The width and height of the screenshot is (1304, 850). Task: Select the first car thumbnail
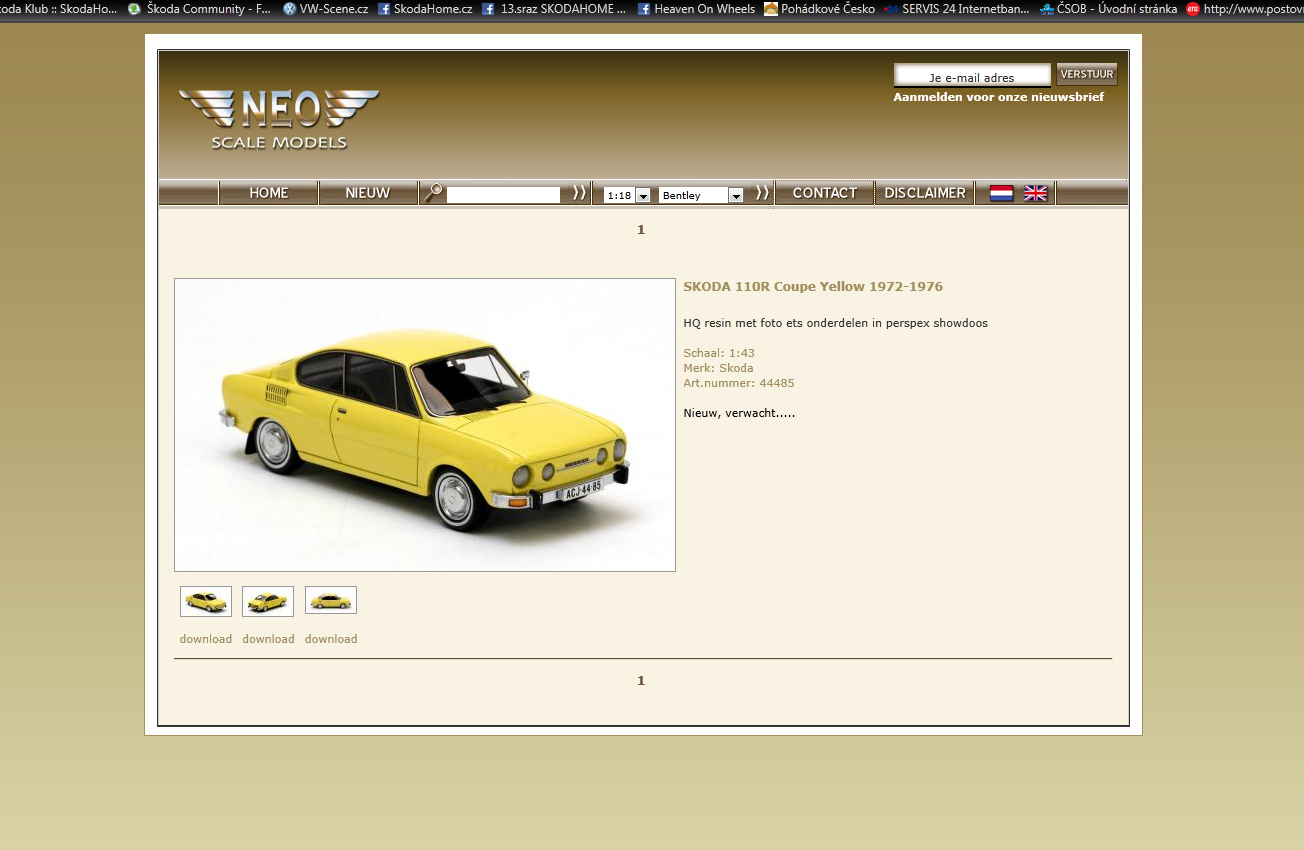pos(206,601)
